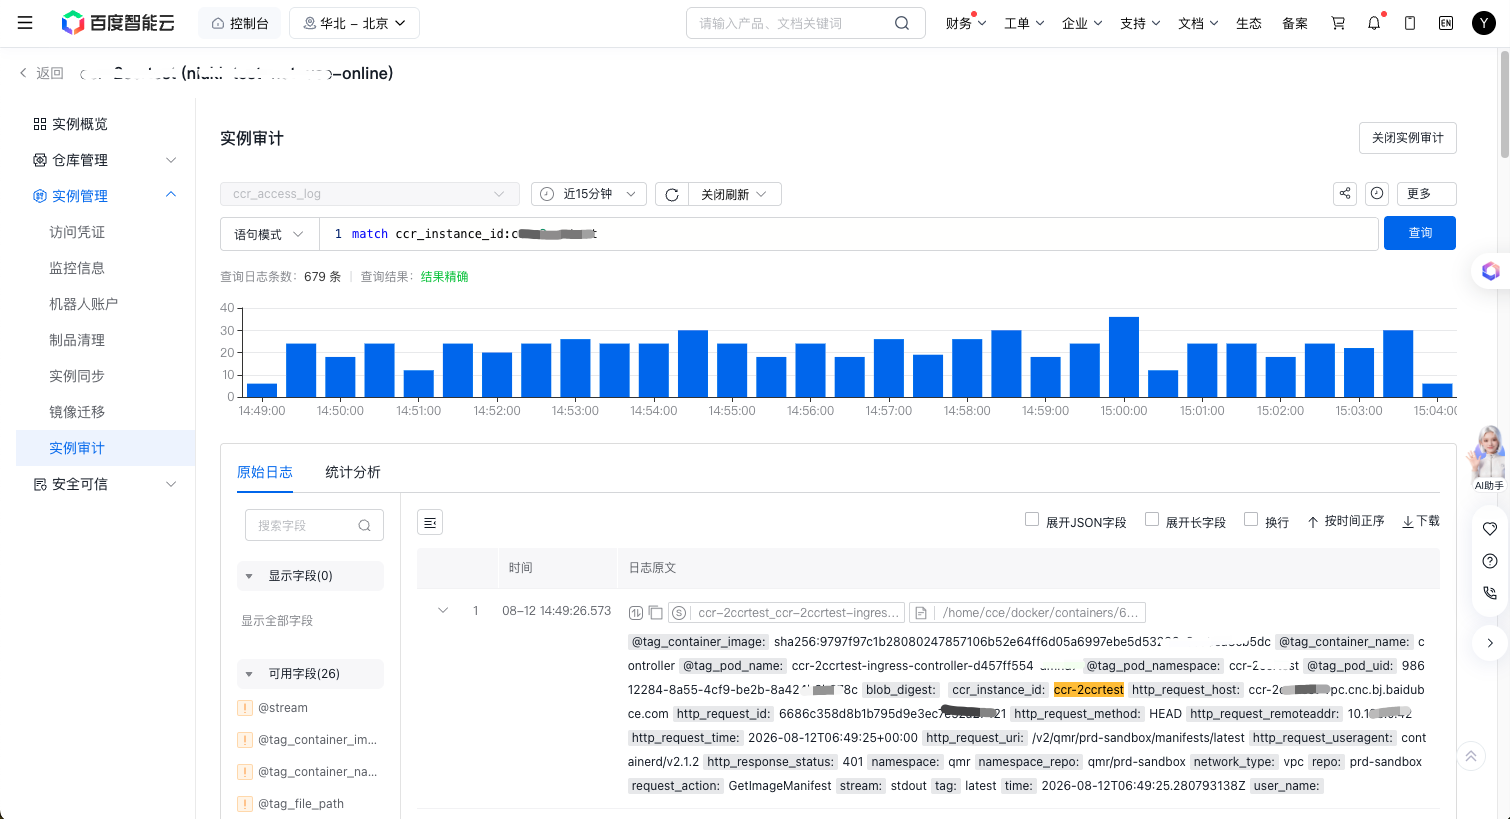Screen dimensions: 1510x819
Task: Open the 文档 top menu
Action: 1198,23
